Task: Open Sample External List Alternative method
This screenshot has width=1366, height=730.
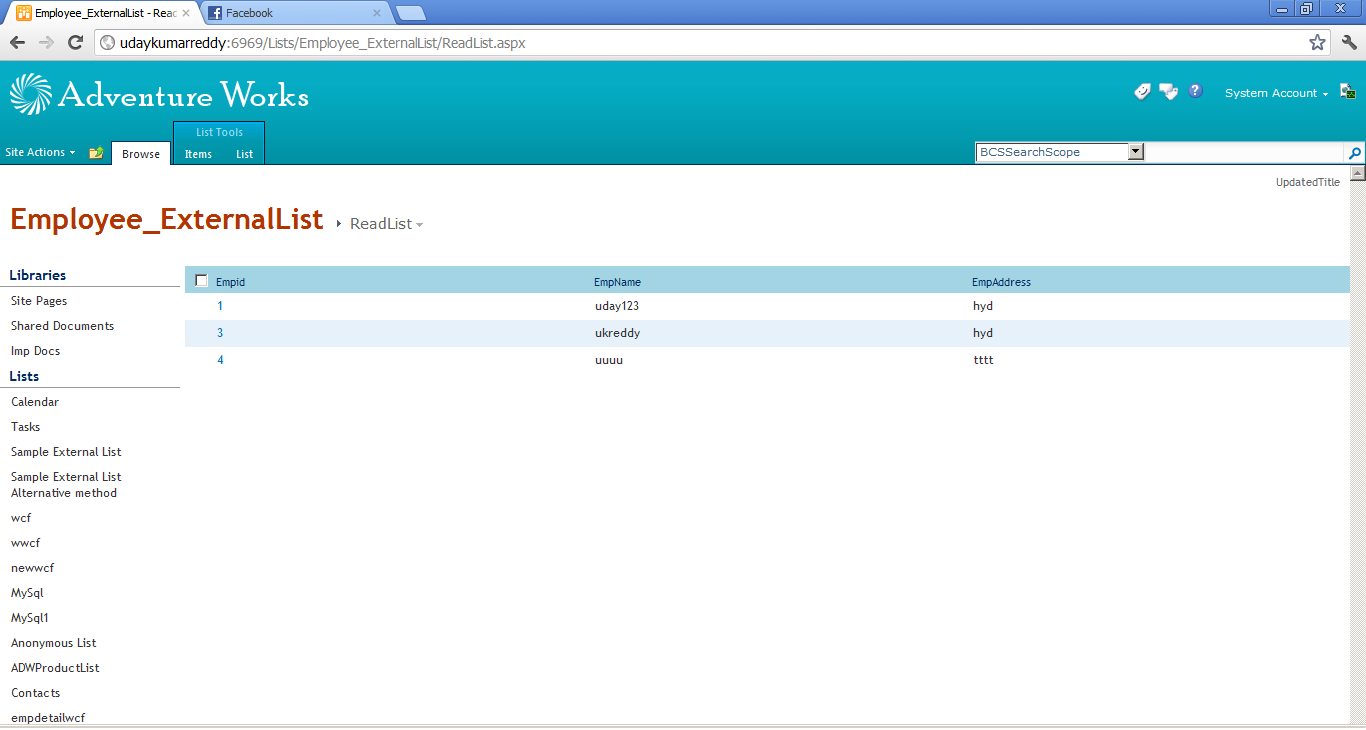Action: click(66, 485)
